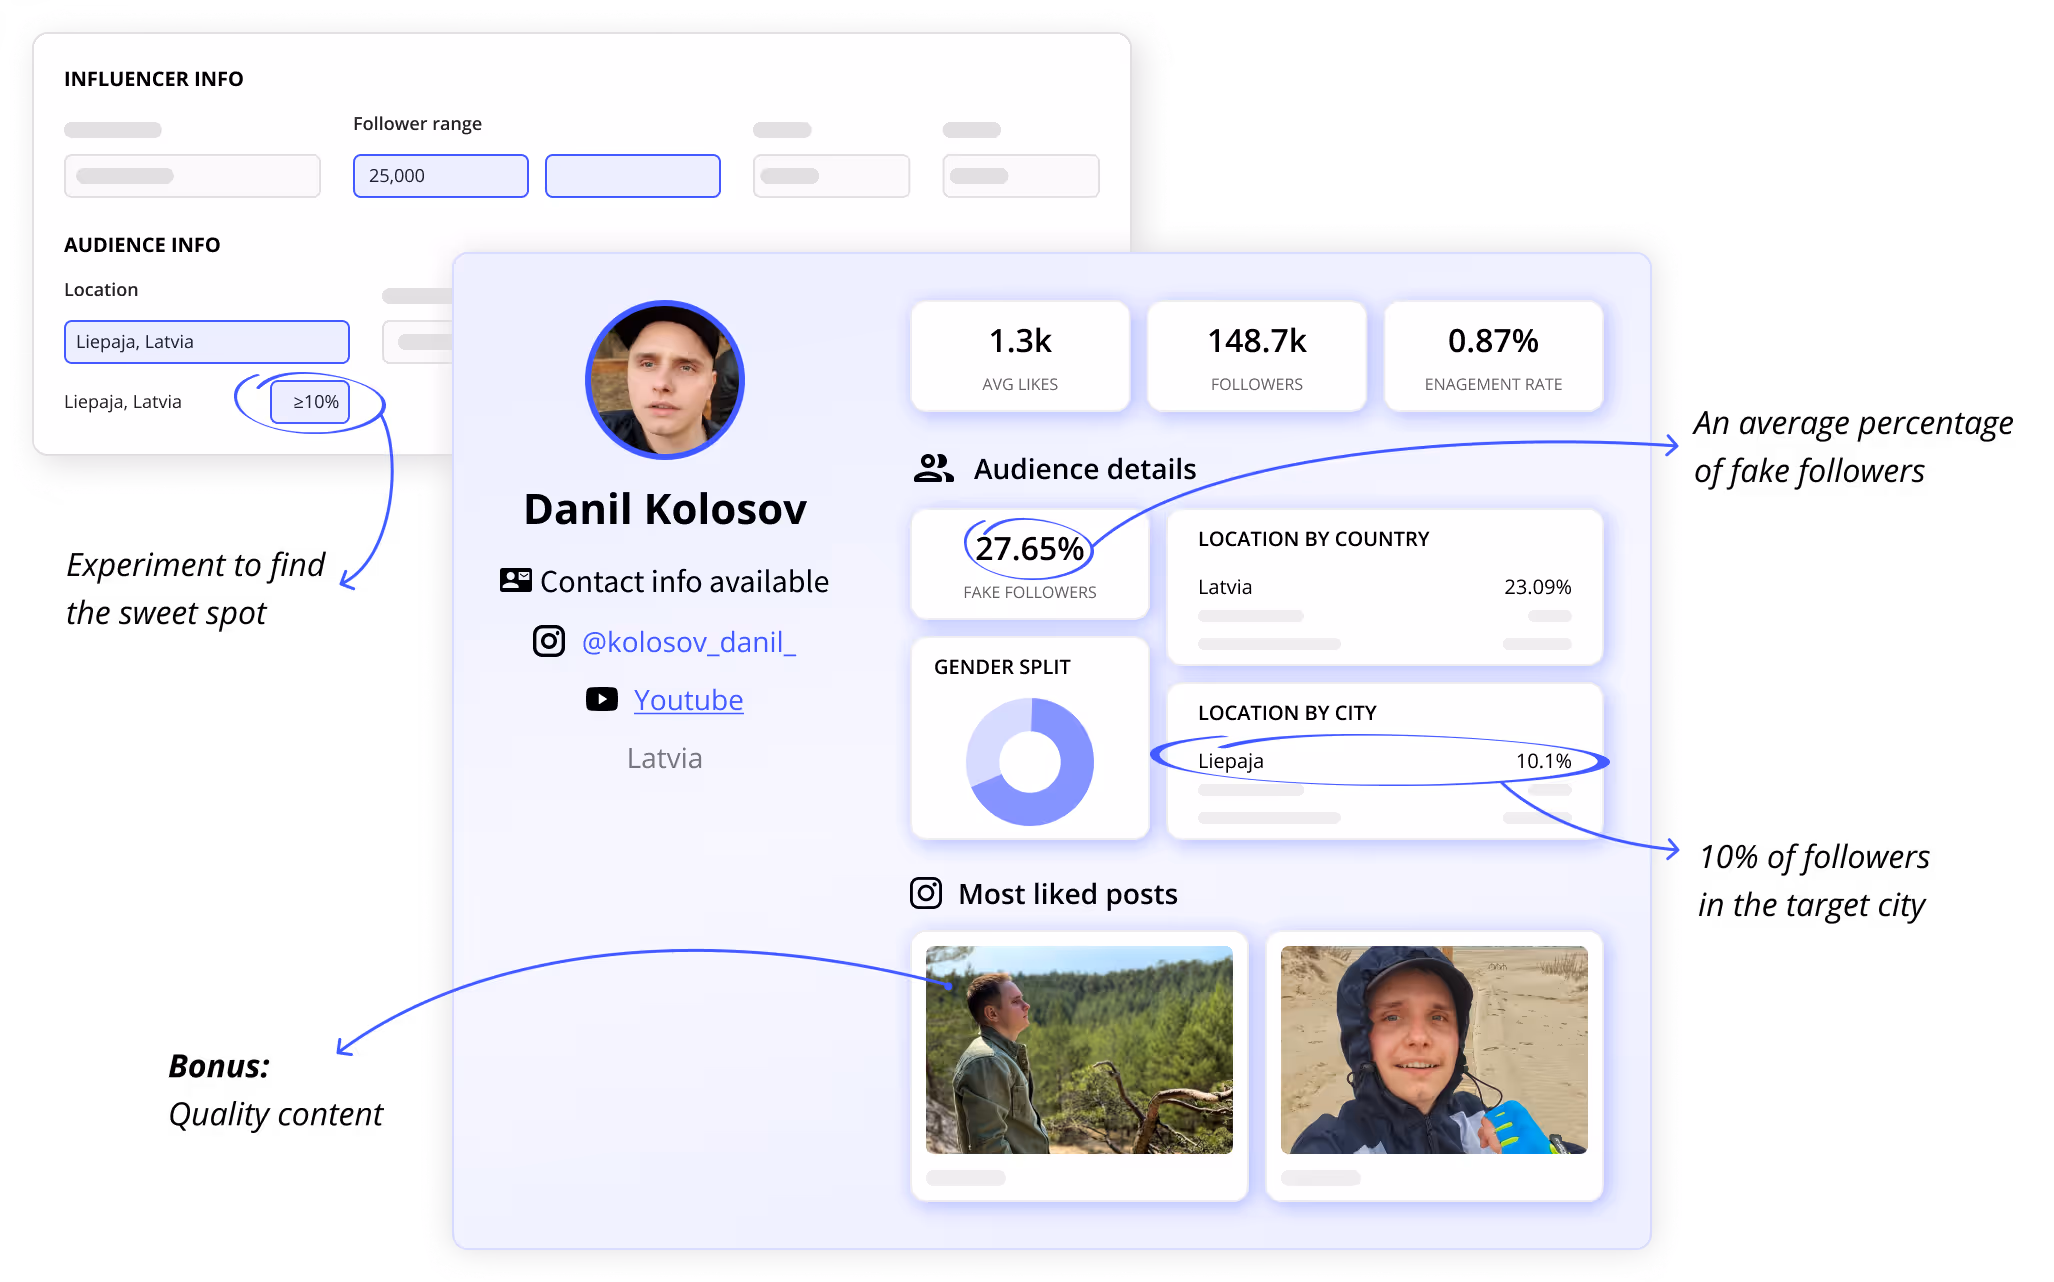Click the Latvia 23.09% country row
The image size is (2054, 1282).
tap(1384, 587)
